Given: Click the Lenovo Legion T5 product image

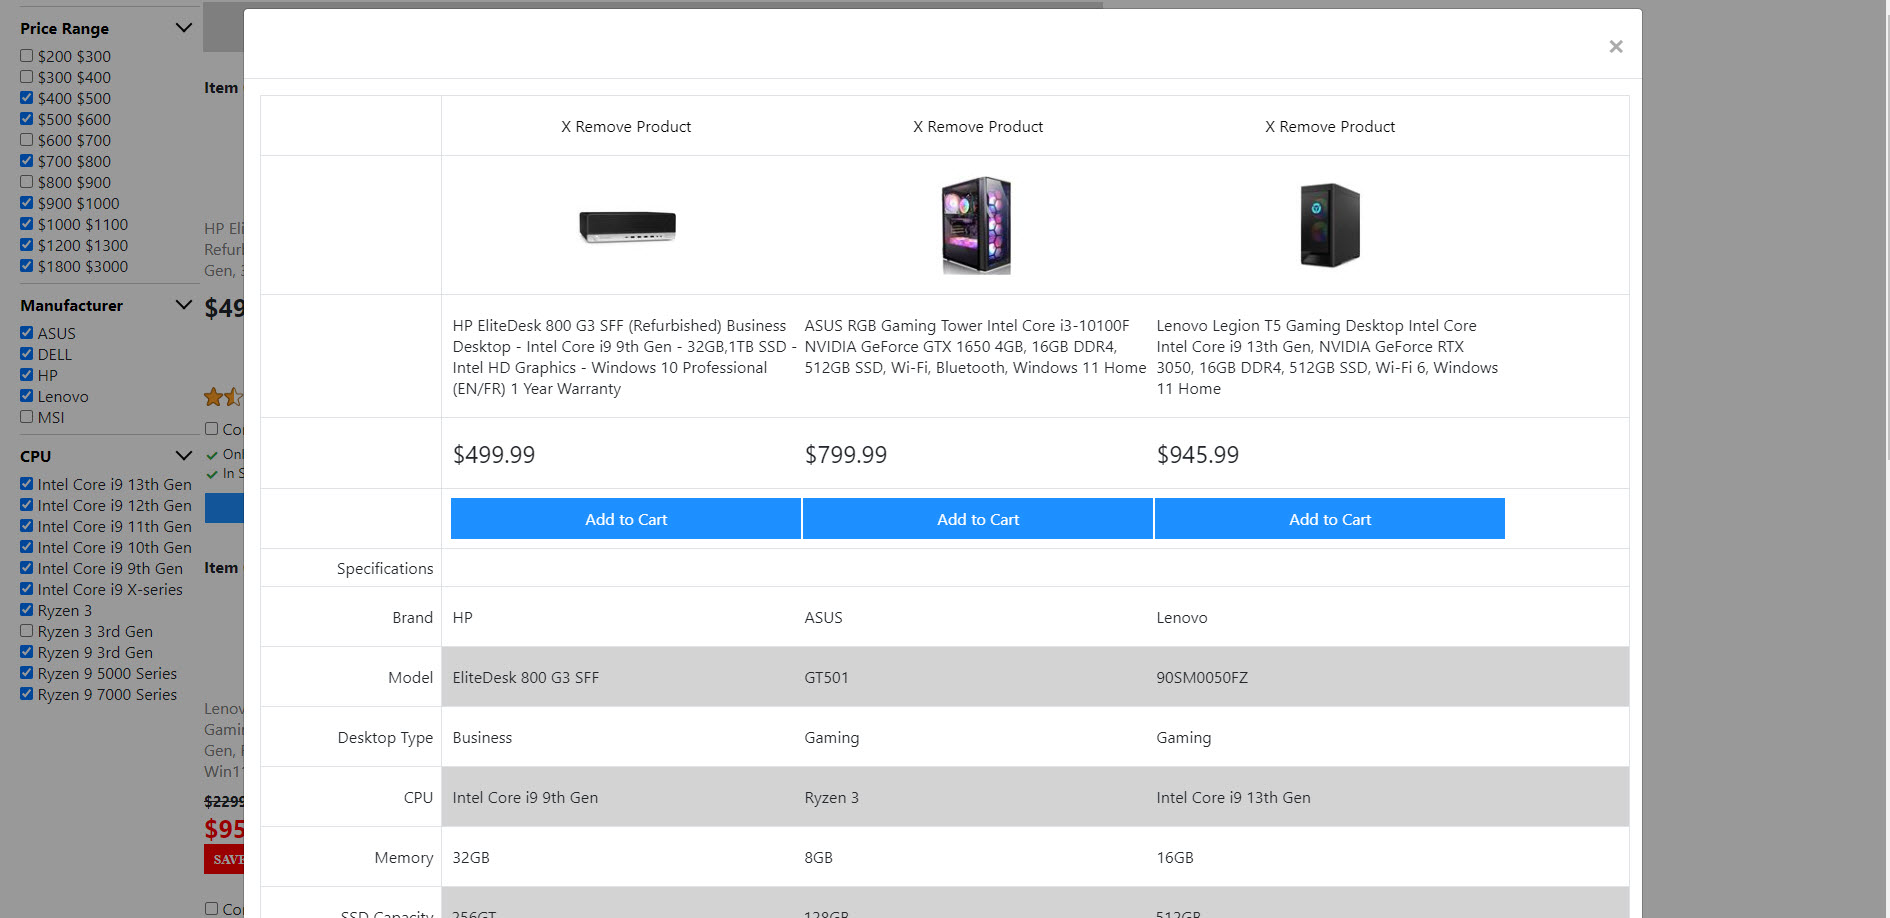Looking at the screenshot, I should [1329, 226].
